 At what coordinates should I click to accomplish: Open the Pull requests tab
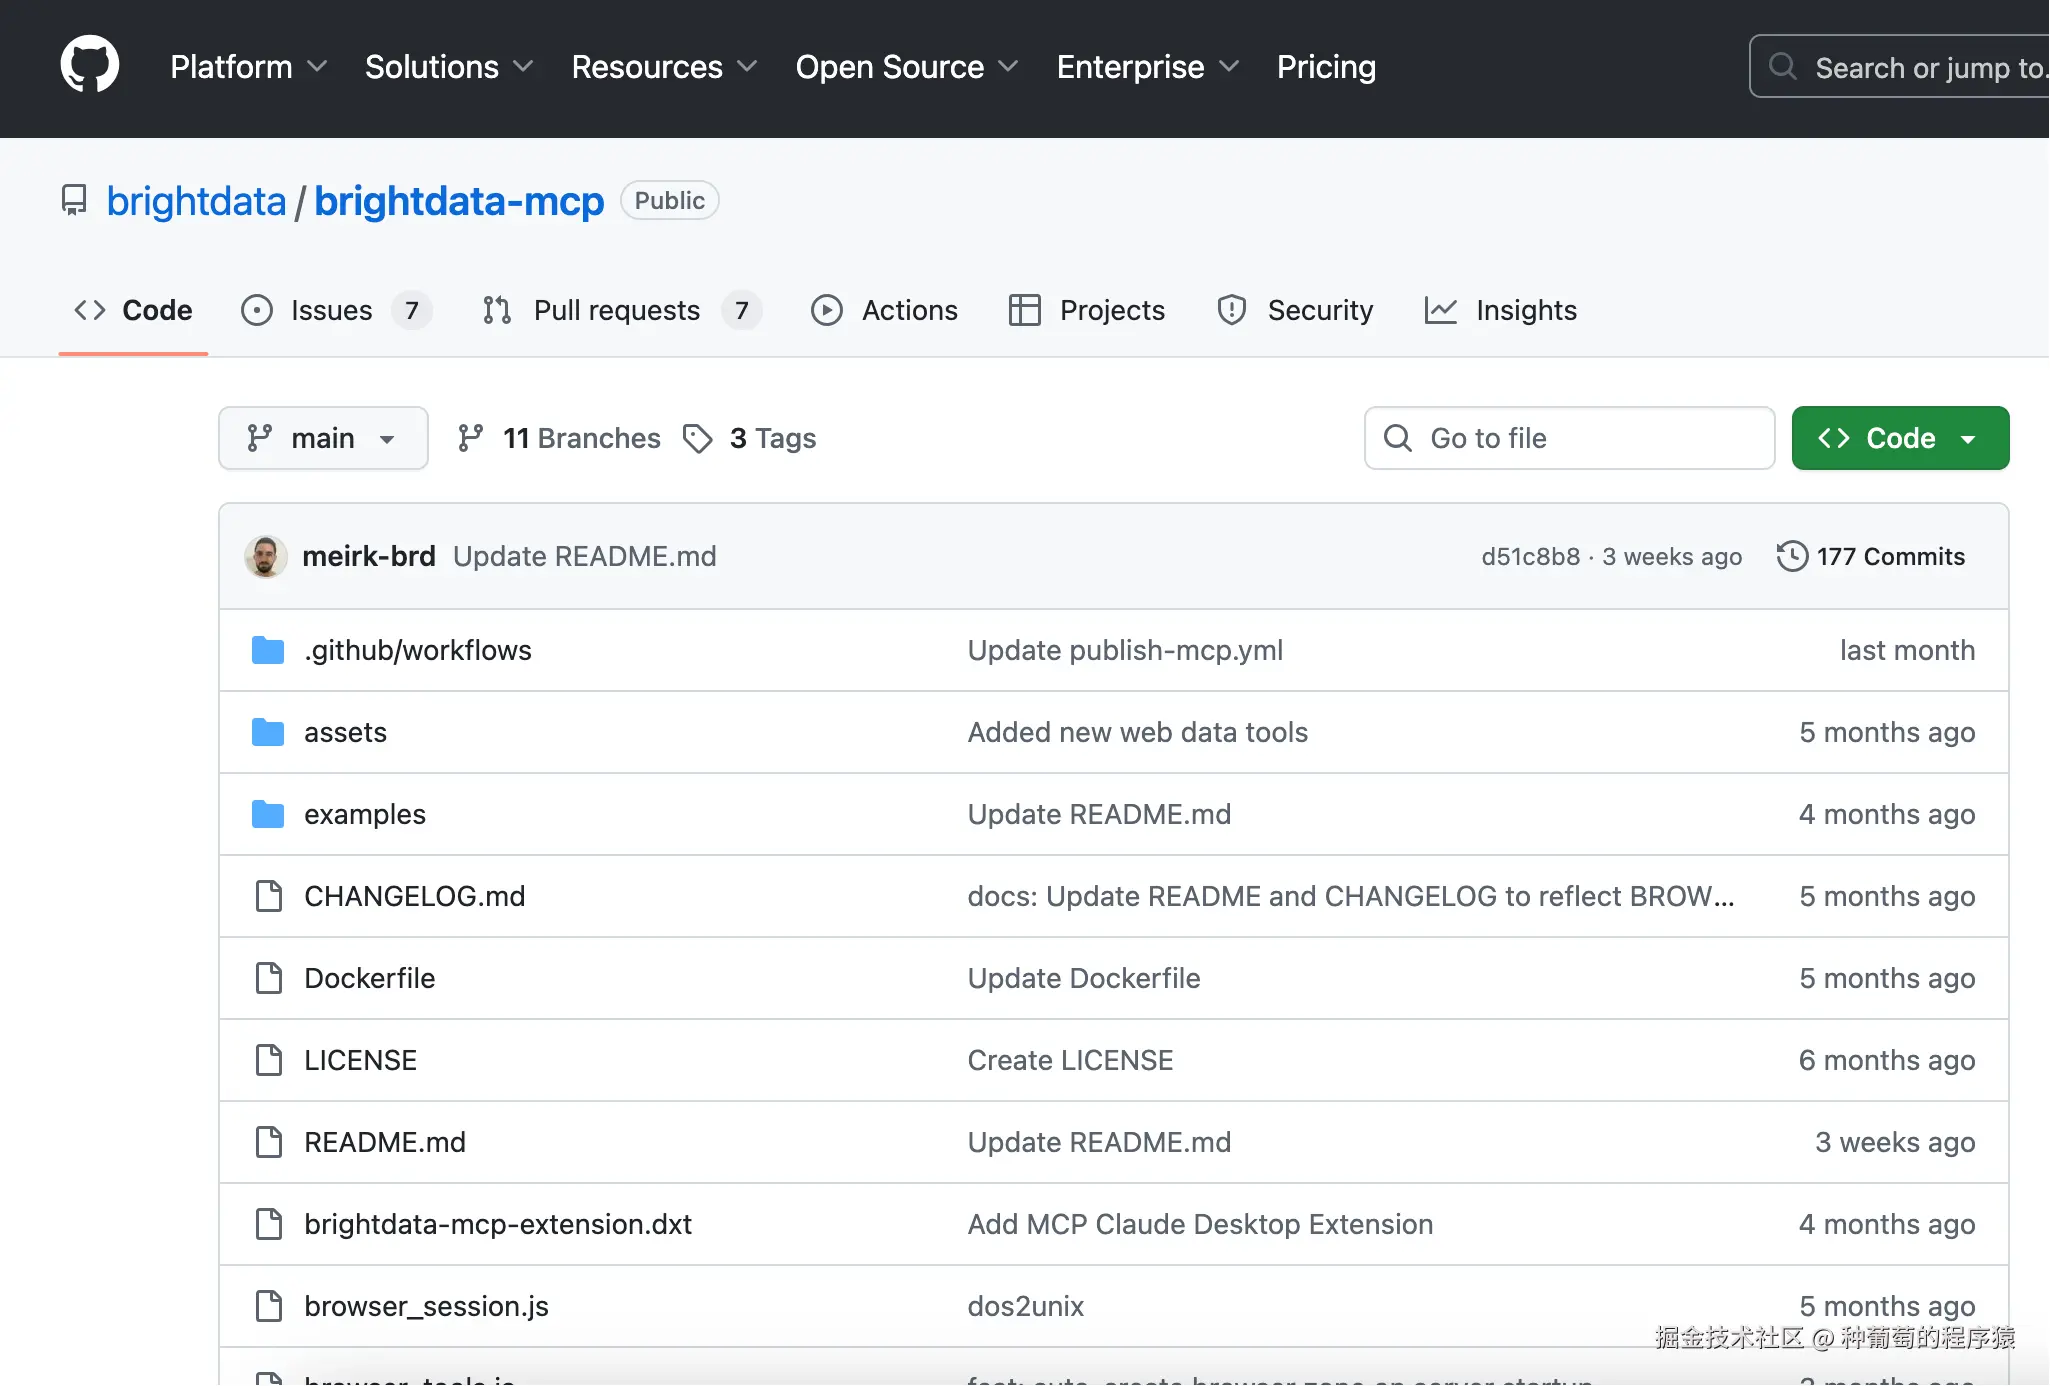(x=616, y=310)
